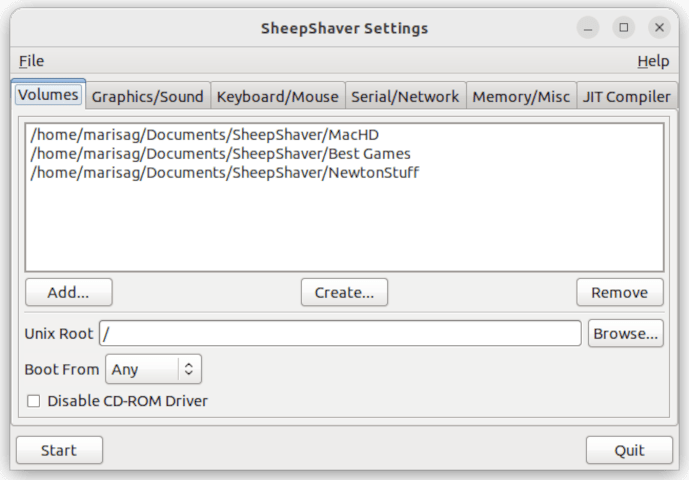This screenshot has height=480, width=689.
Task: Browse for a Unix Root folder
Action: 626,334
